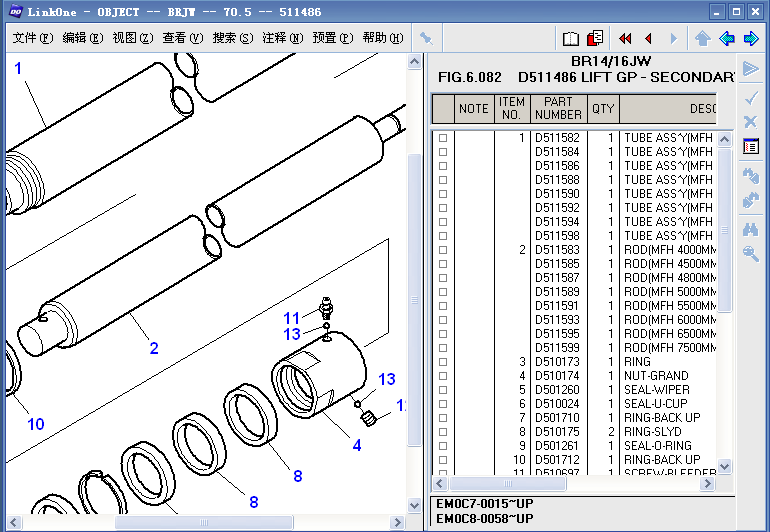The image size is (770, 532).
Task: Click the red book with page icon
Action: coord(596,39)
